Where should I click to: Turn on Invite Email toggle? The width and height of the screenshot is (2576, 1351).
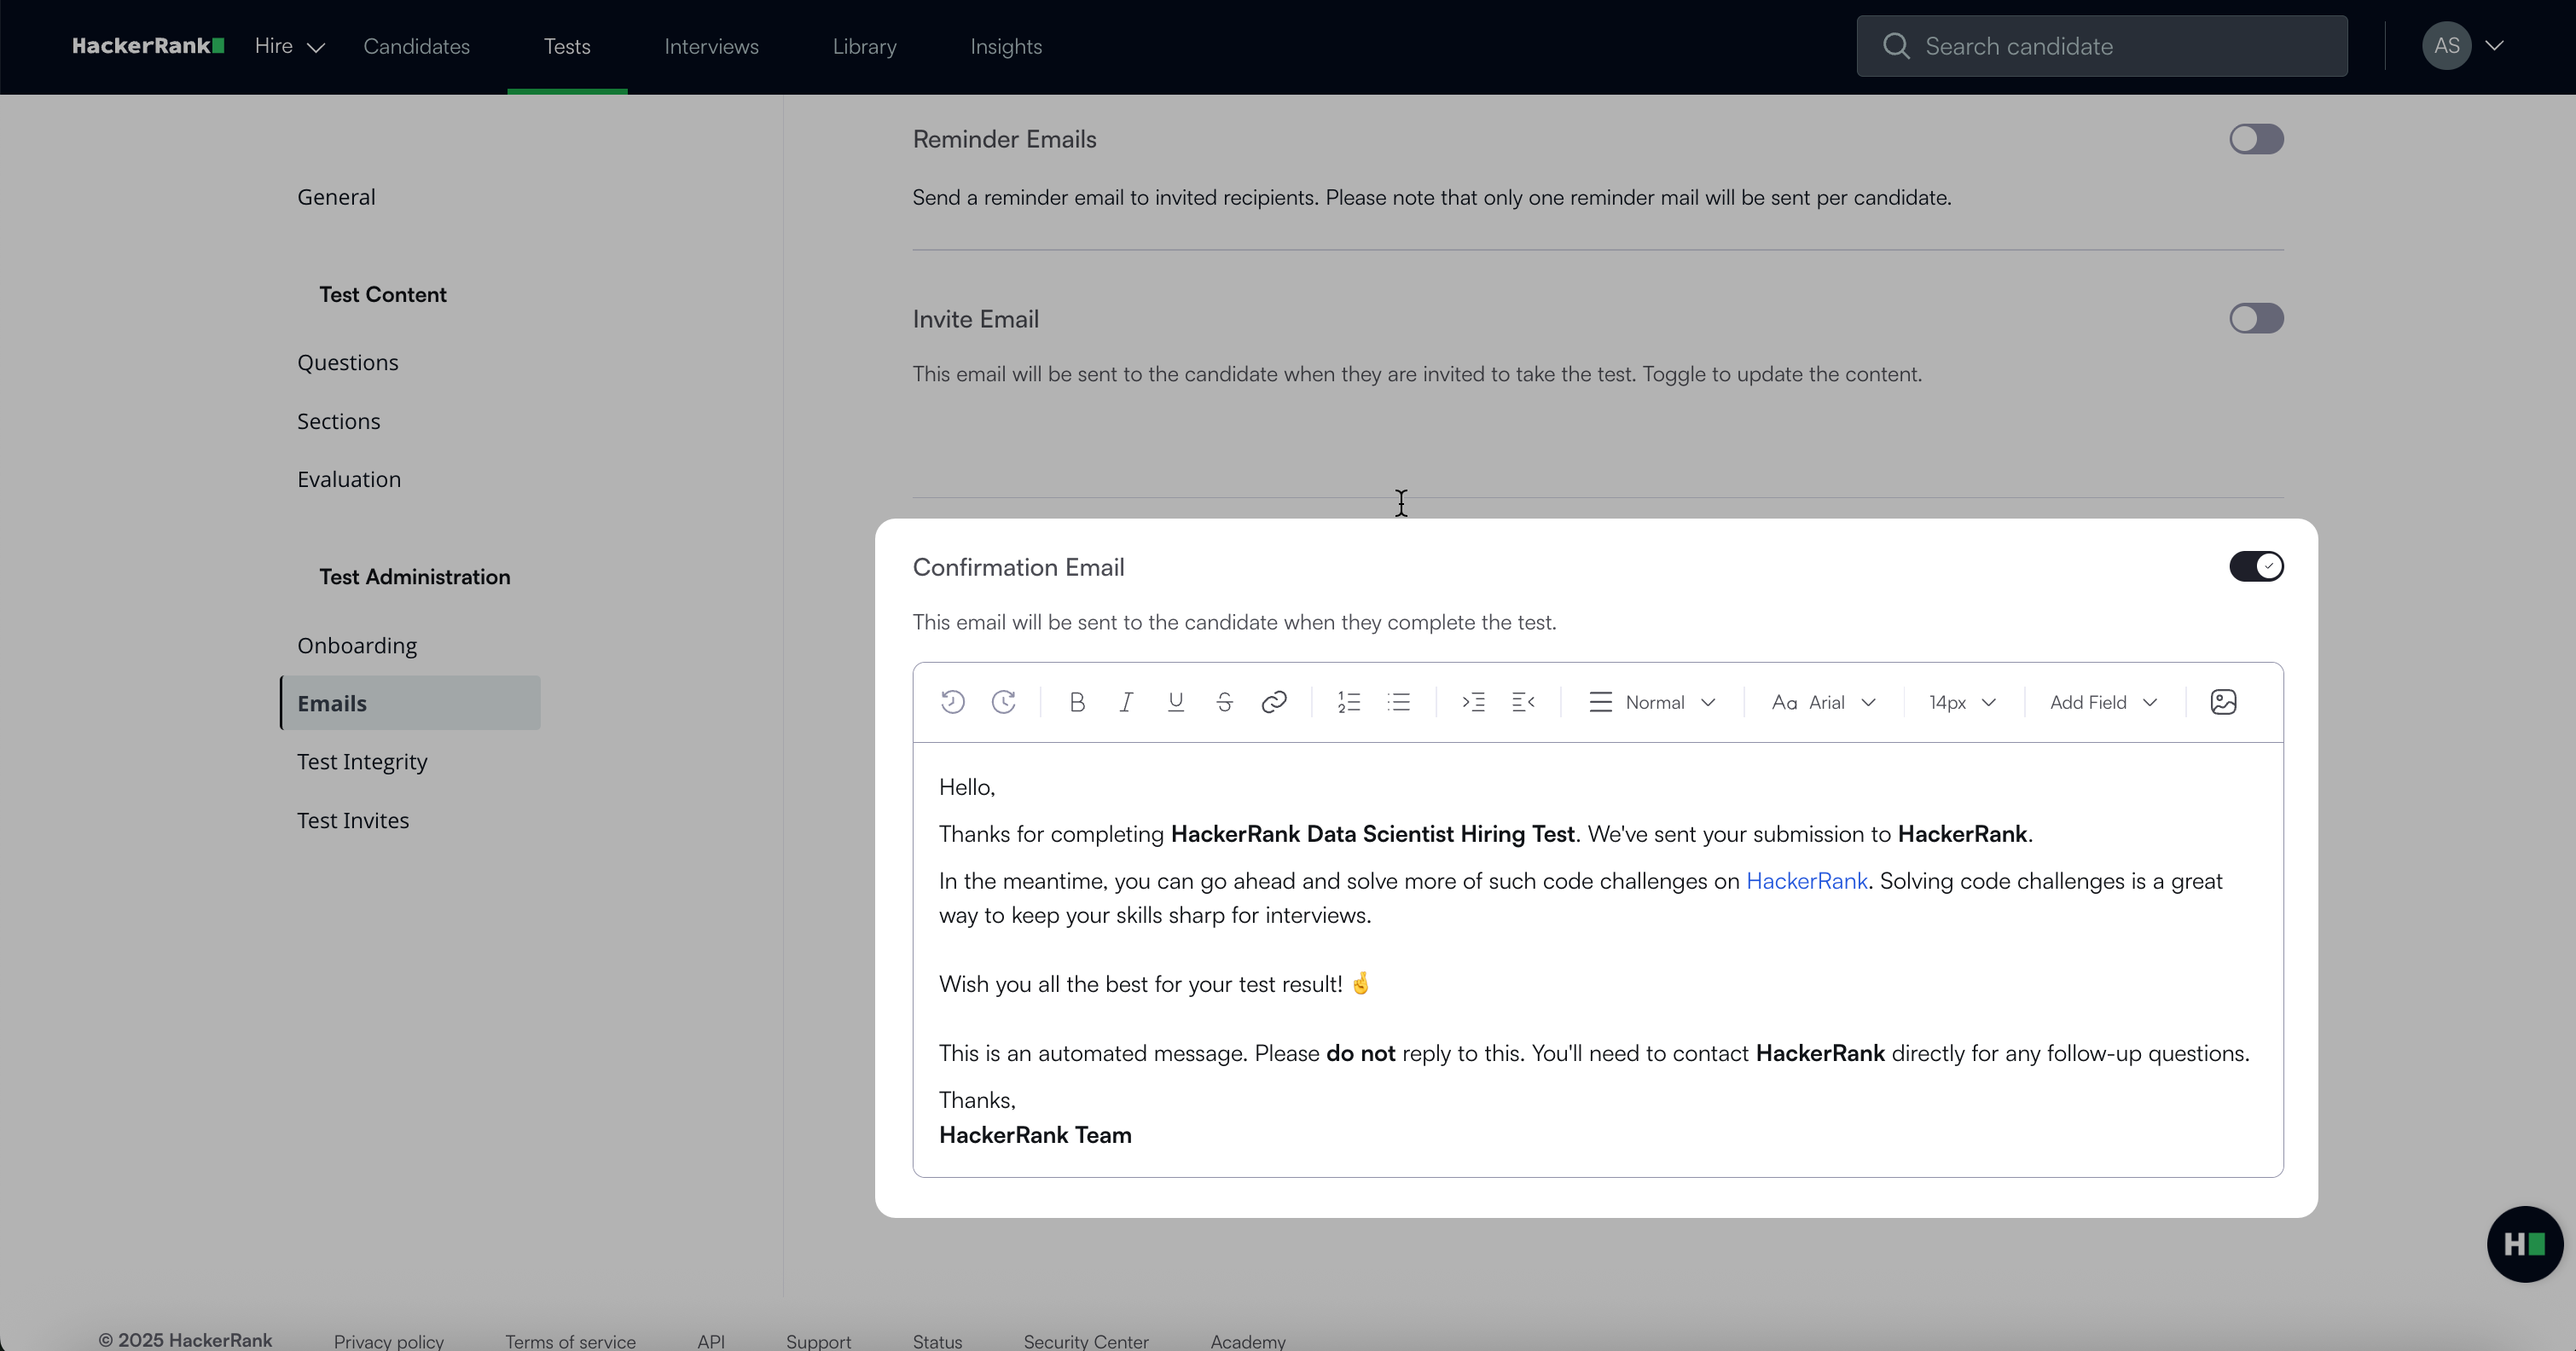click(2256, 319)
